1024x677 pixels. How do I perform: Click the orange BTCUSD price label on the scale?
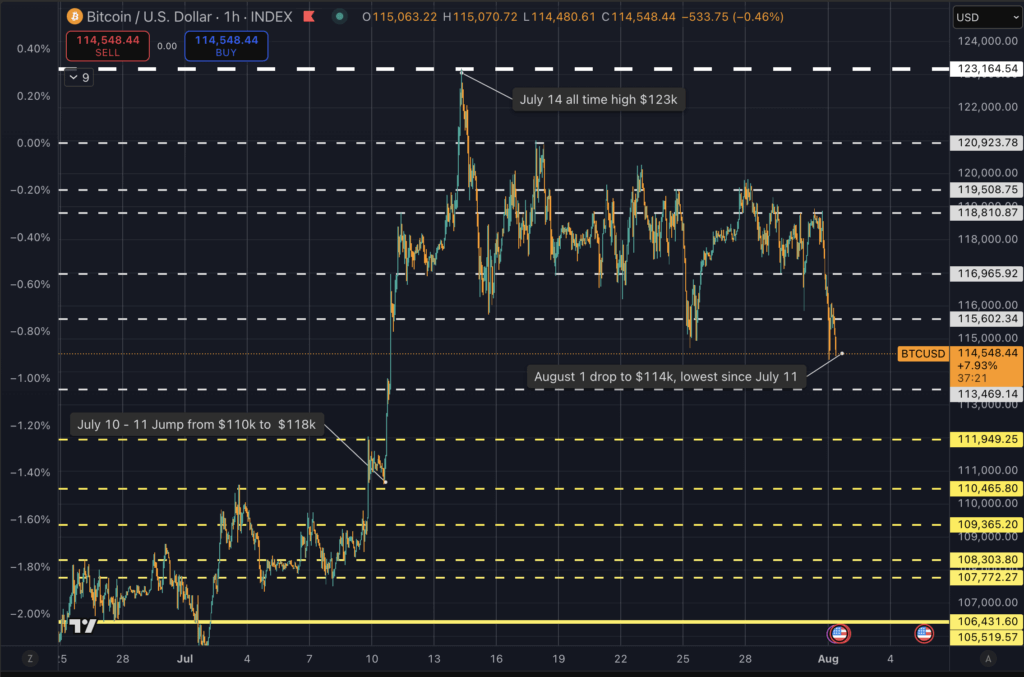point(922,353)
